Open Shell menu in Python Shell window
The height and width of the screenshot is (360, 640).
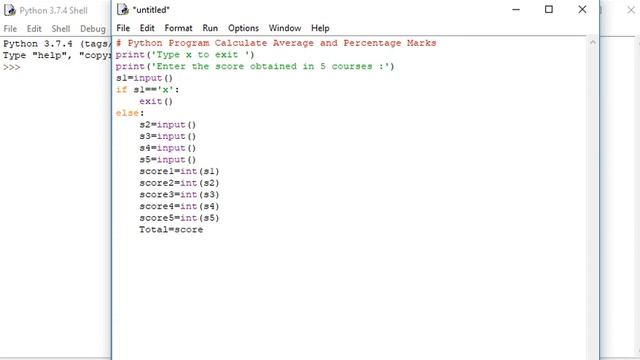click(61, 29)
